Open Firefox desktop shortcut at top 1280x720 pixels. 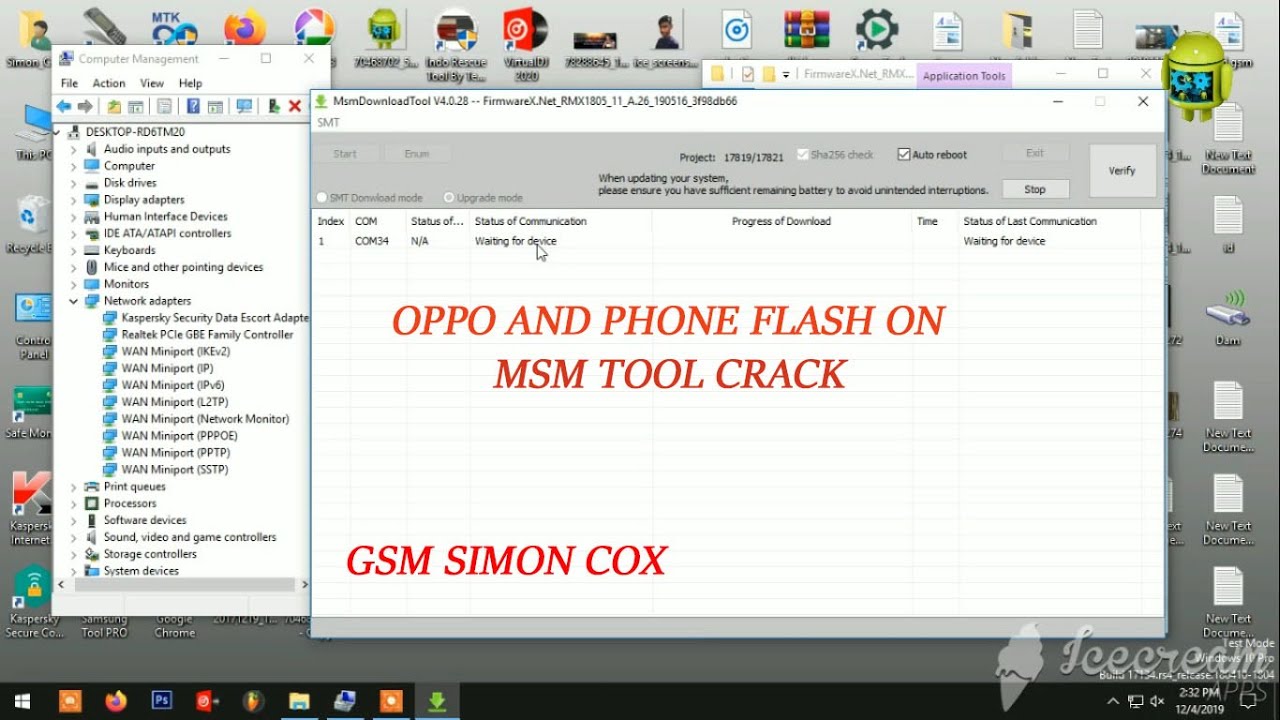point(245,28)
